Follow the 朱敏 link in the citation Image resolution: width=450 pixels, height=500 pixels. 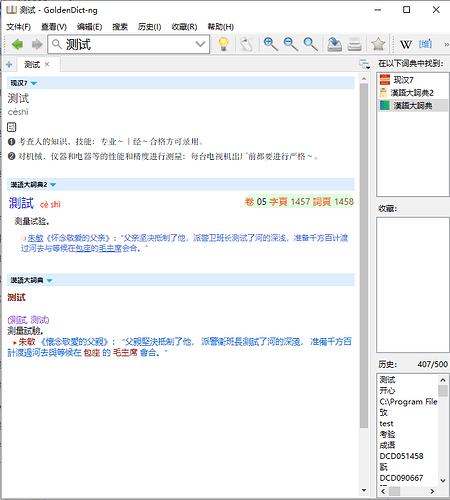coord(35,238)
